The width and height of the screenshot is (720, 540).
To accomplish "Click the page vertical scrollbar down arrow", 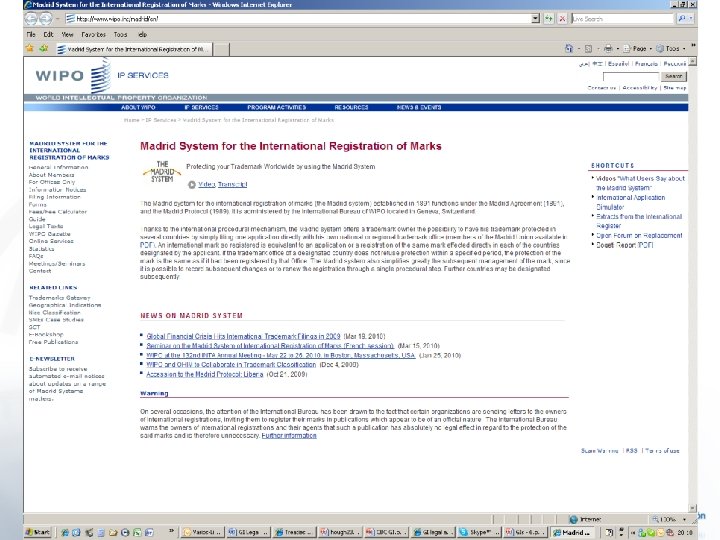I will tap(692, 508).
